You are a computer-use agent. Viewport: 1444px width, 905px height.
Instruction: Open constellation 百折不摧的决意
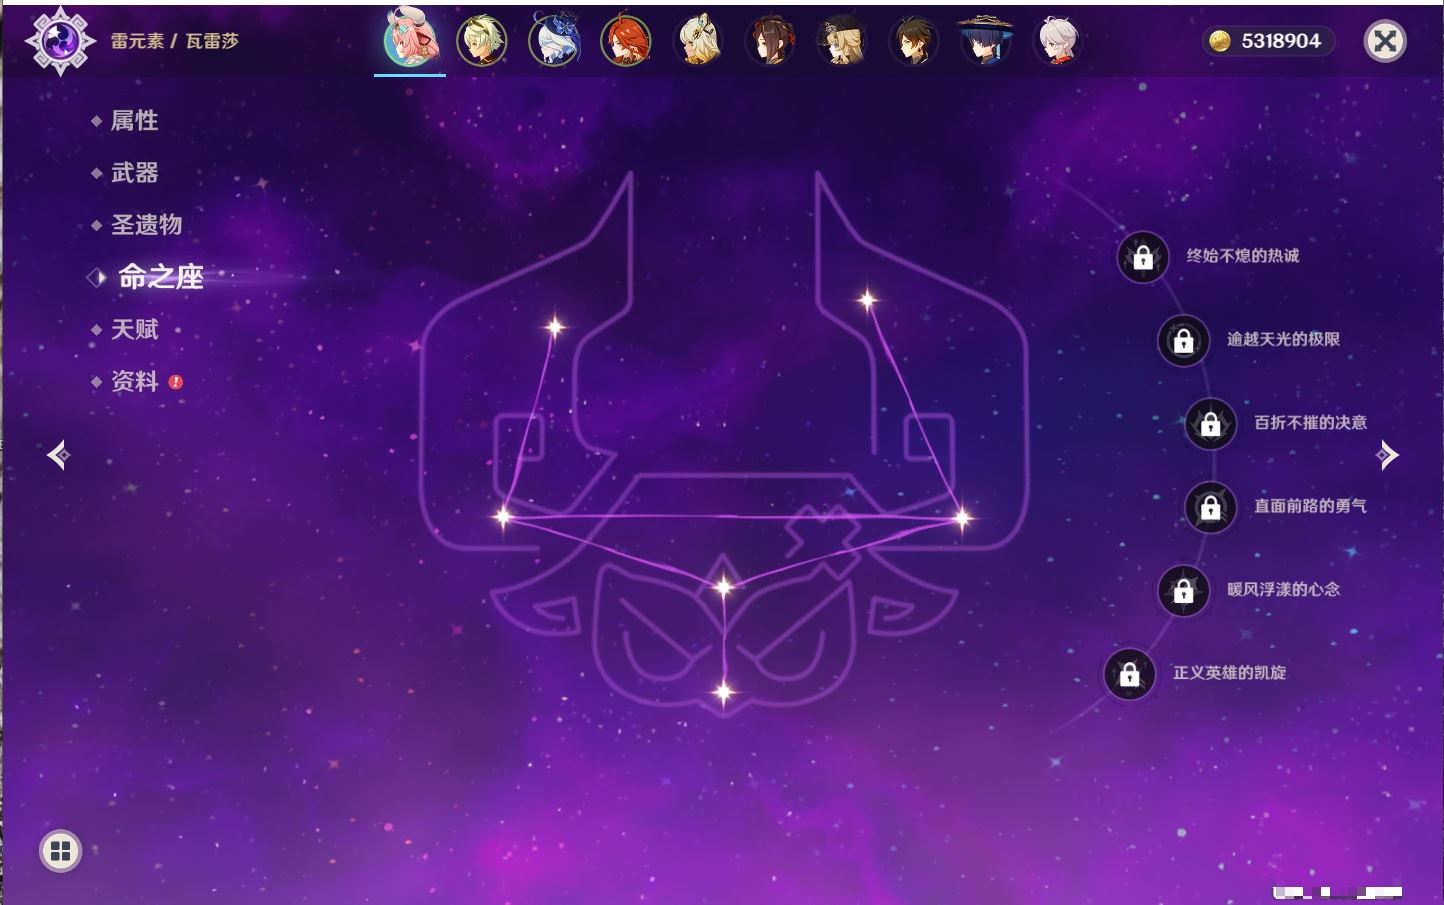pos(1310,422)
